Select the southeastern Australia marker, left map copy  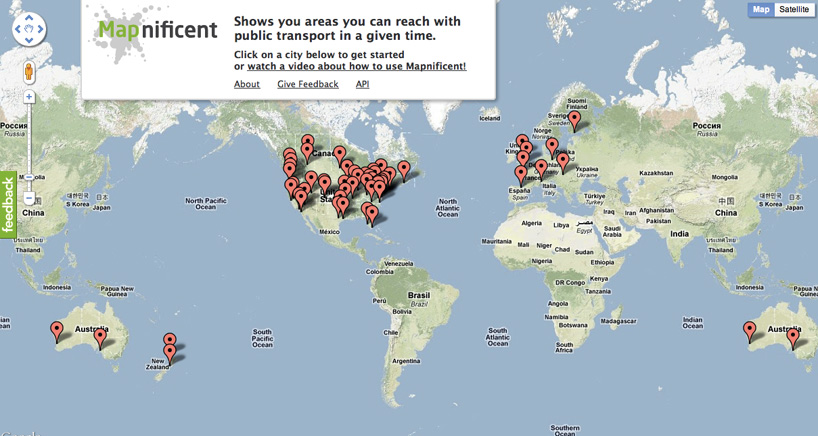pyautogui.click(x=100, y=339)
